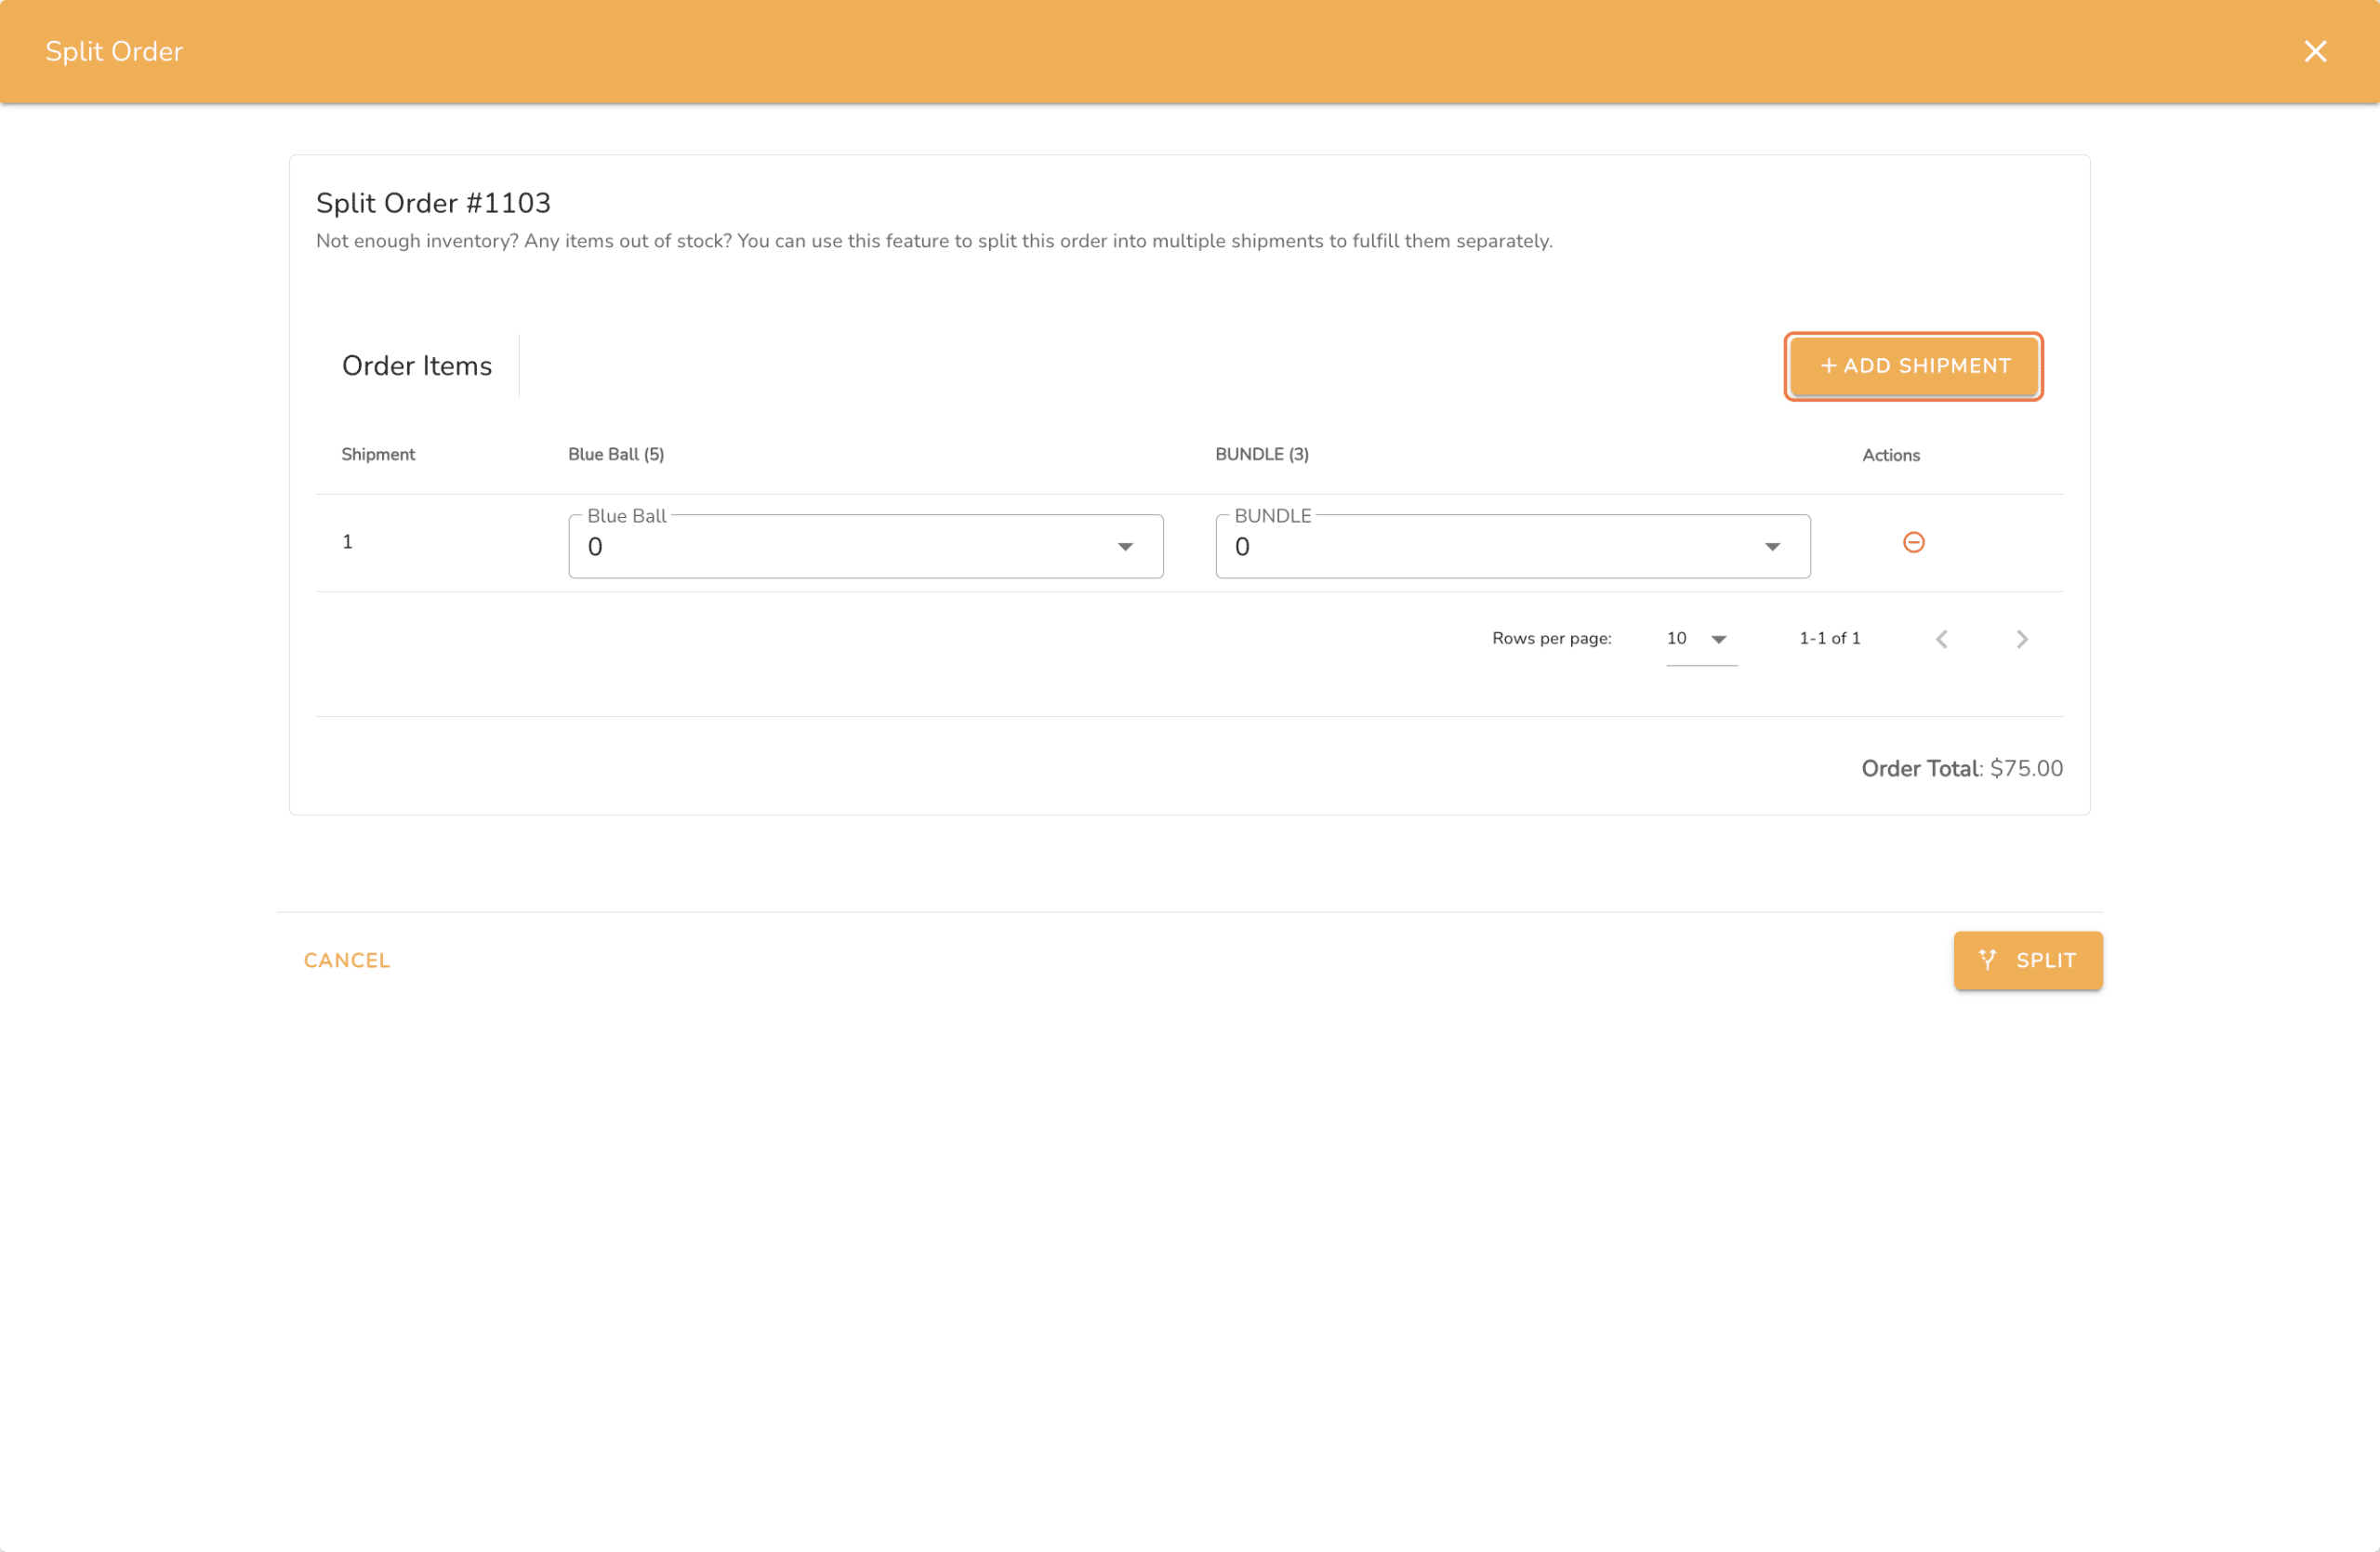Click the Shipment column header

click(378, 454)
